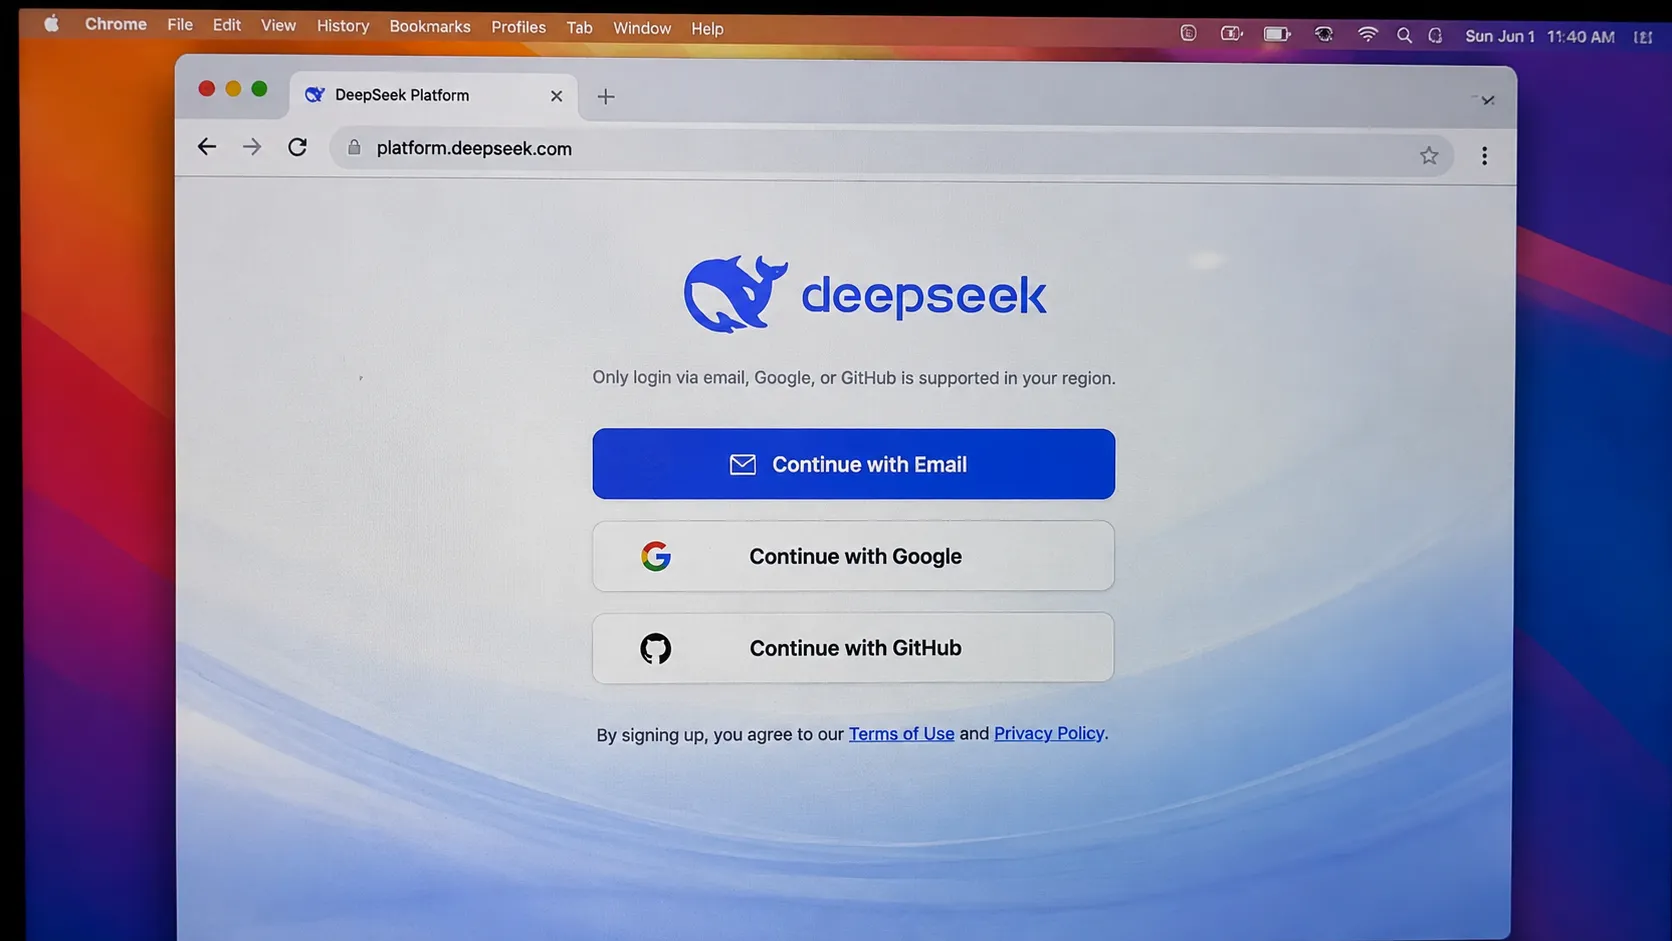The image size is (1672, 941).
Task: Click the Google logo icon
Action: click(x=656, y=556)
